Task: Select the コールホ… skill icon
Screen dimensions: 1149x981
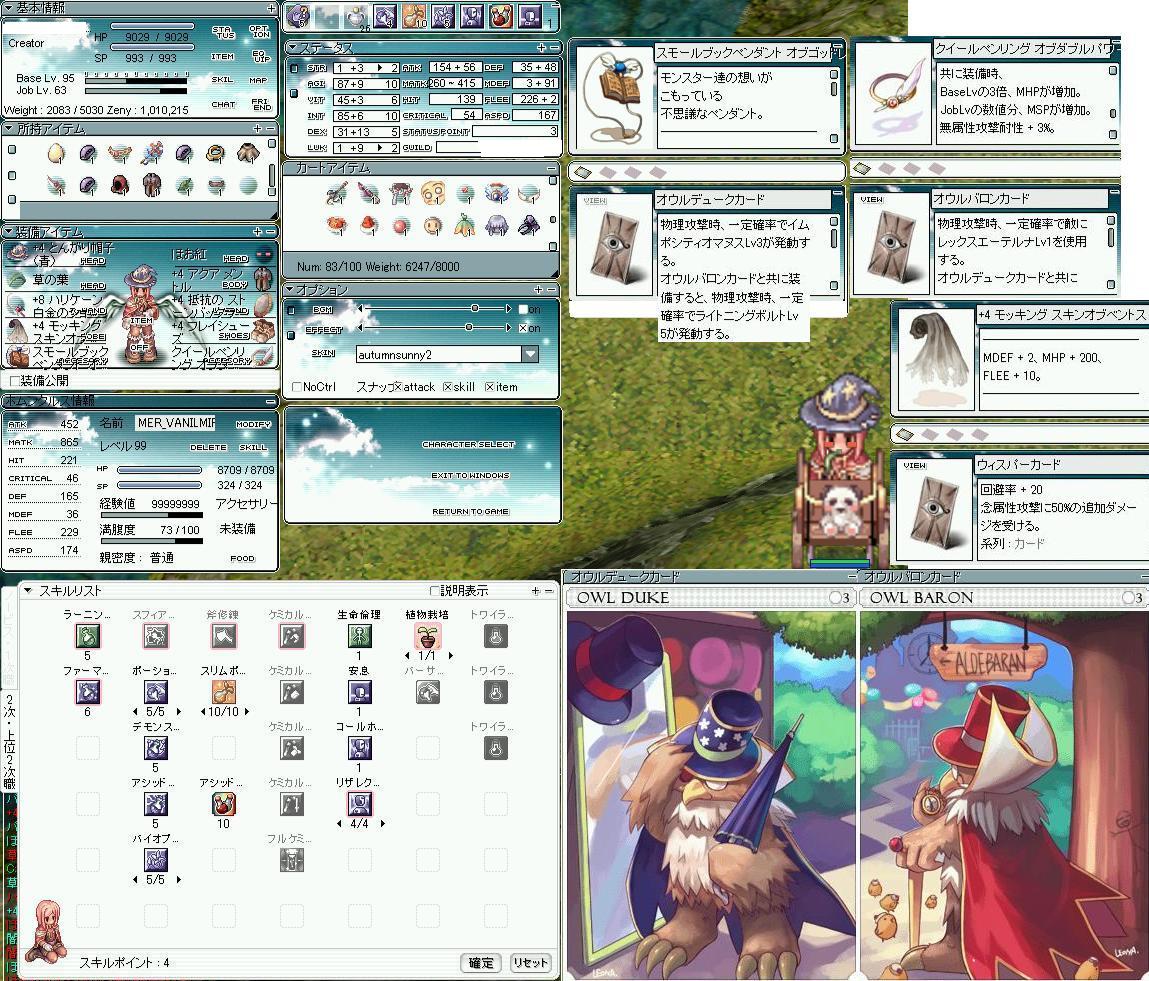Action: point(359,748)
